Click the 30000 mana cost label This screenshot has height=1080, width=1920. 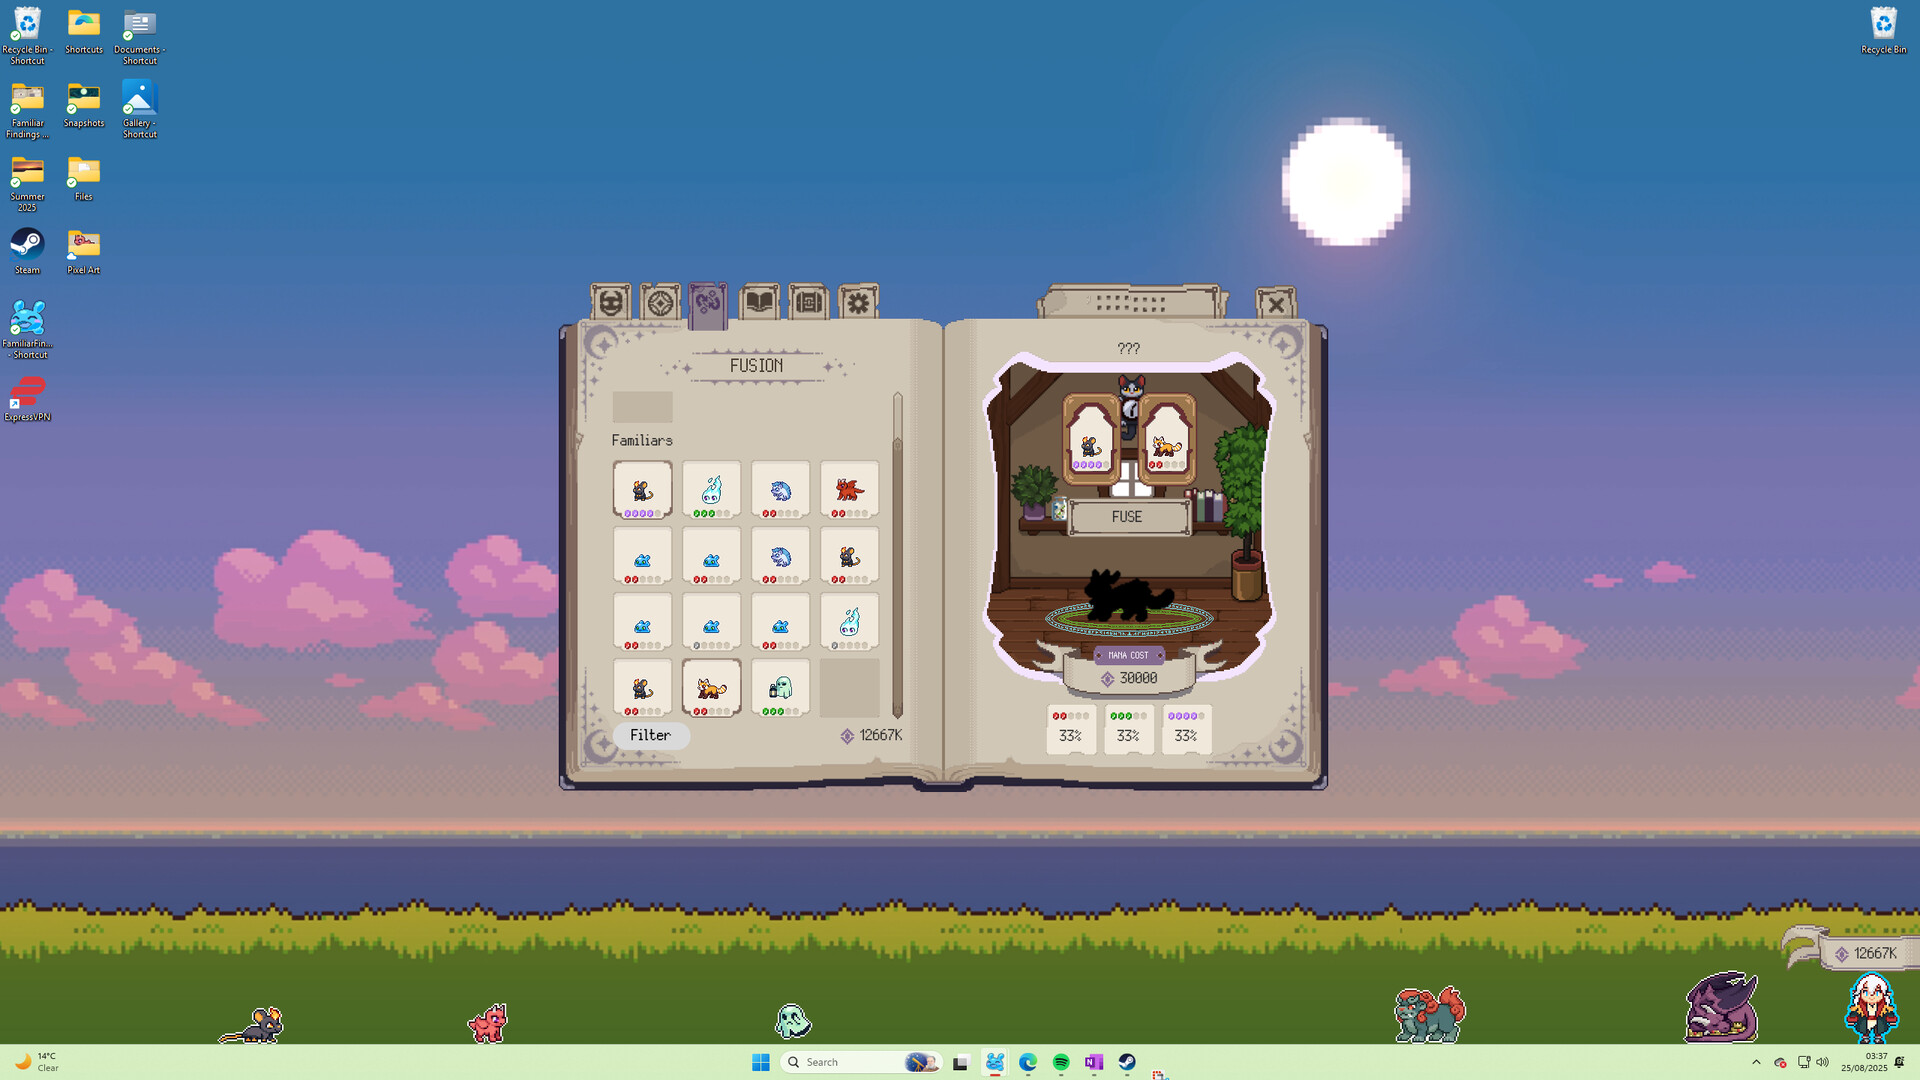pos(1129,678)
